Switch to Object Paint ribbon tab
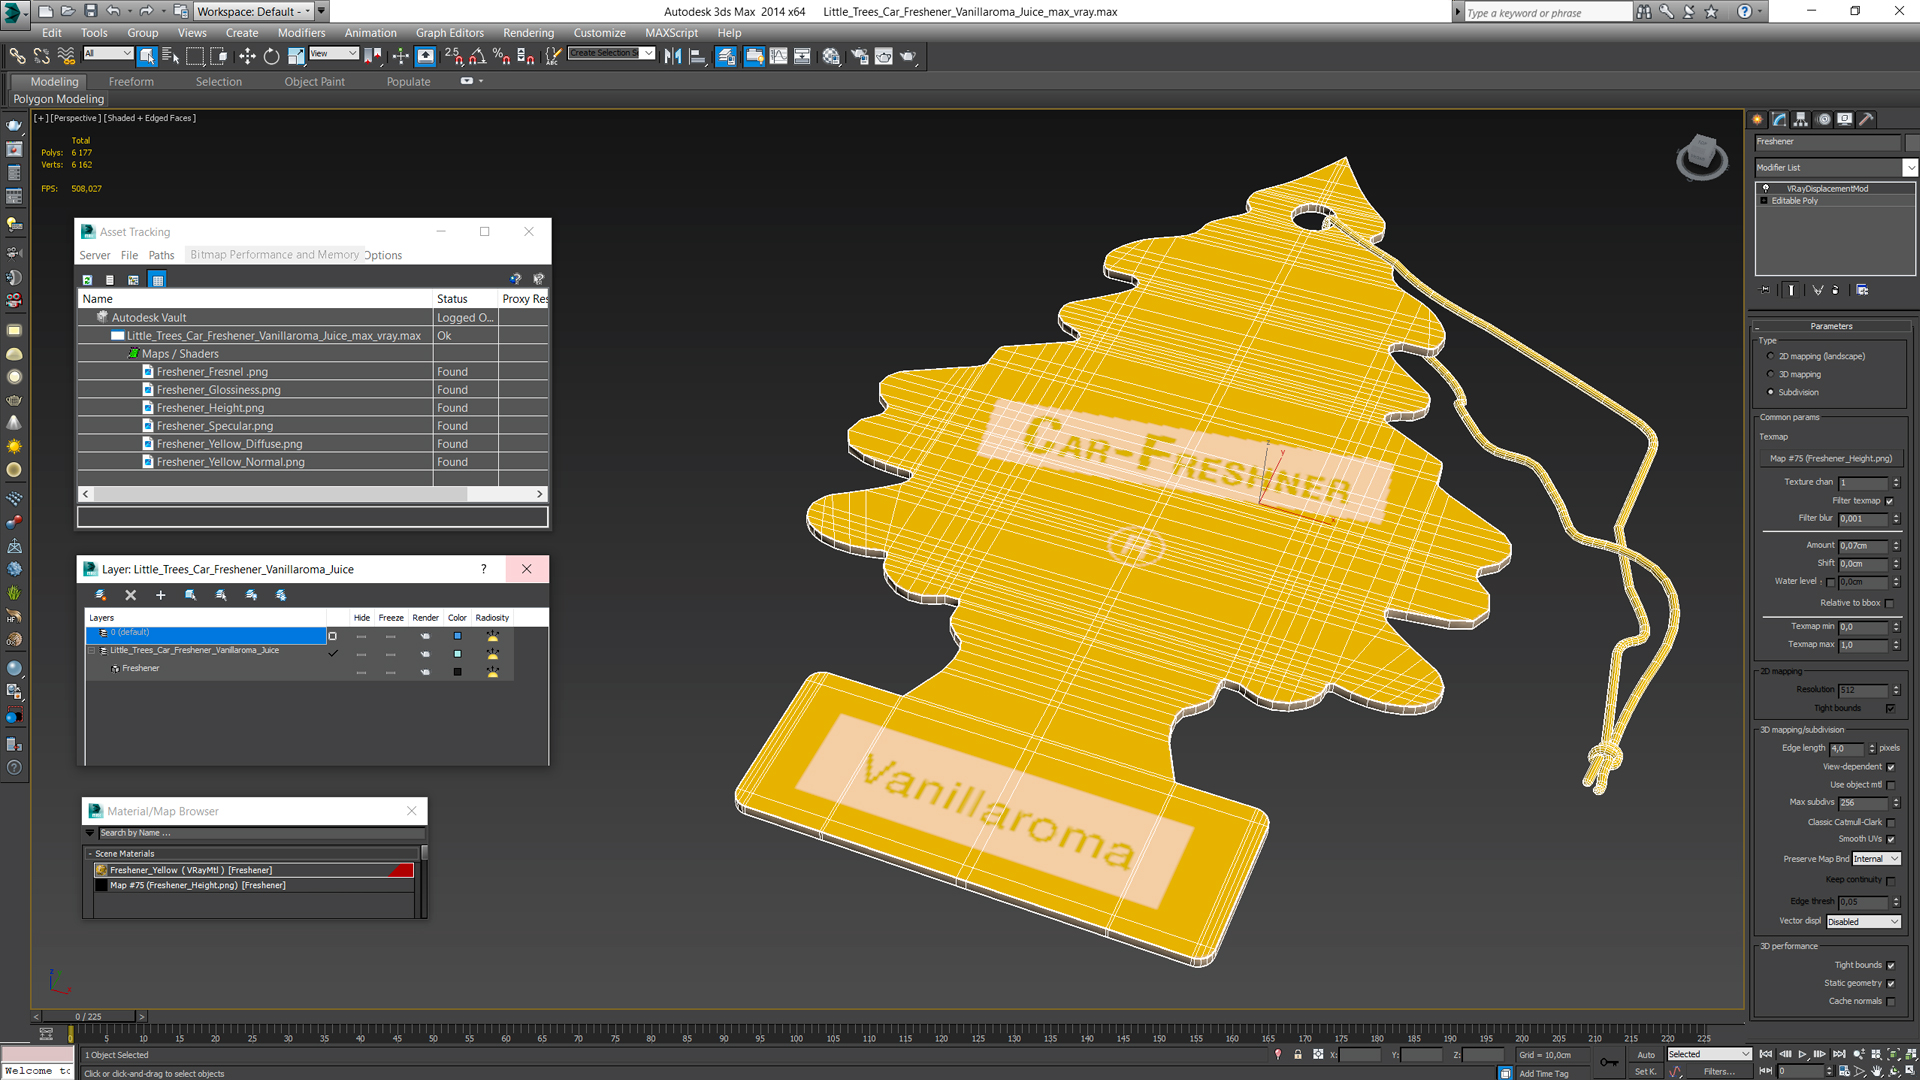This screenshot has width=1920, height=1080. tap(314, 82)
